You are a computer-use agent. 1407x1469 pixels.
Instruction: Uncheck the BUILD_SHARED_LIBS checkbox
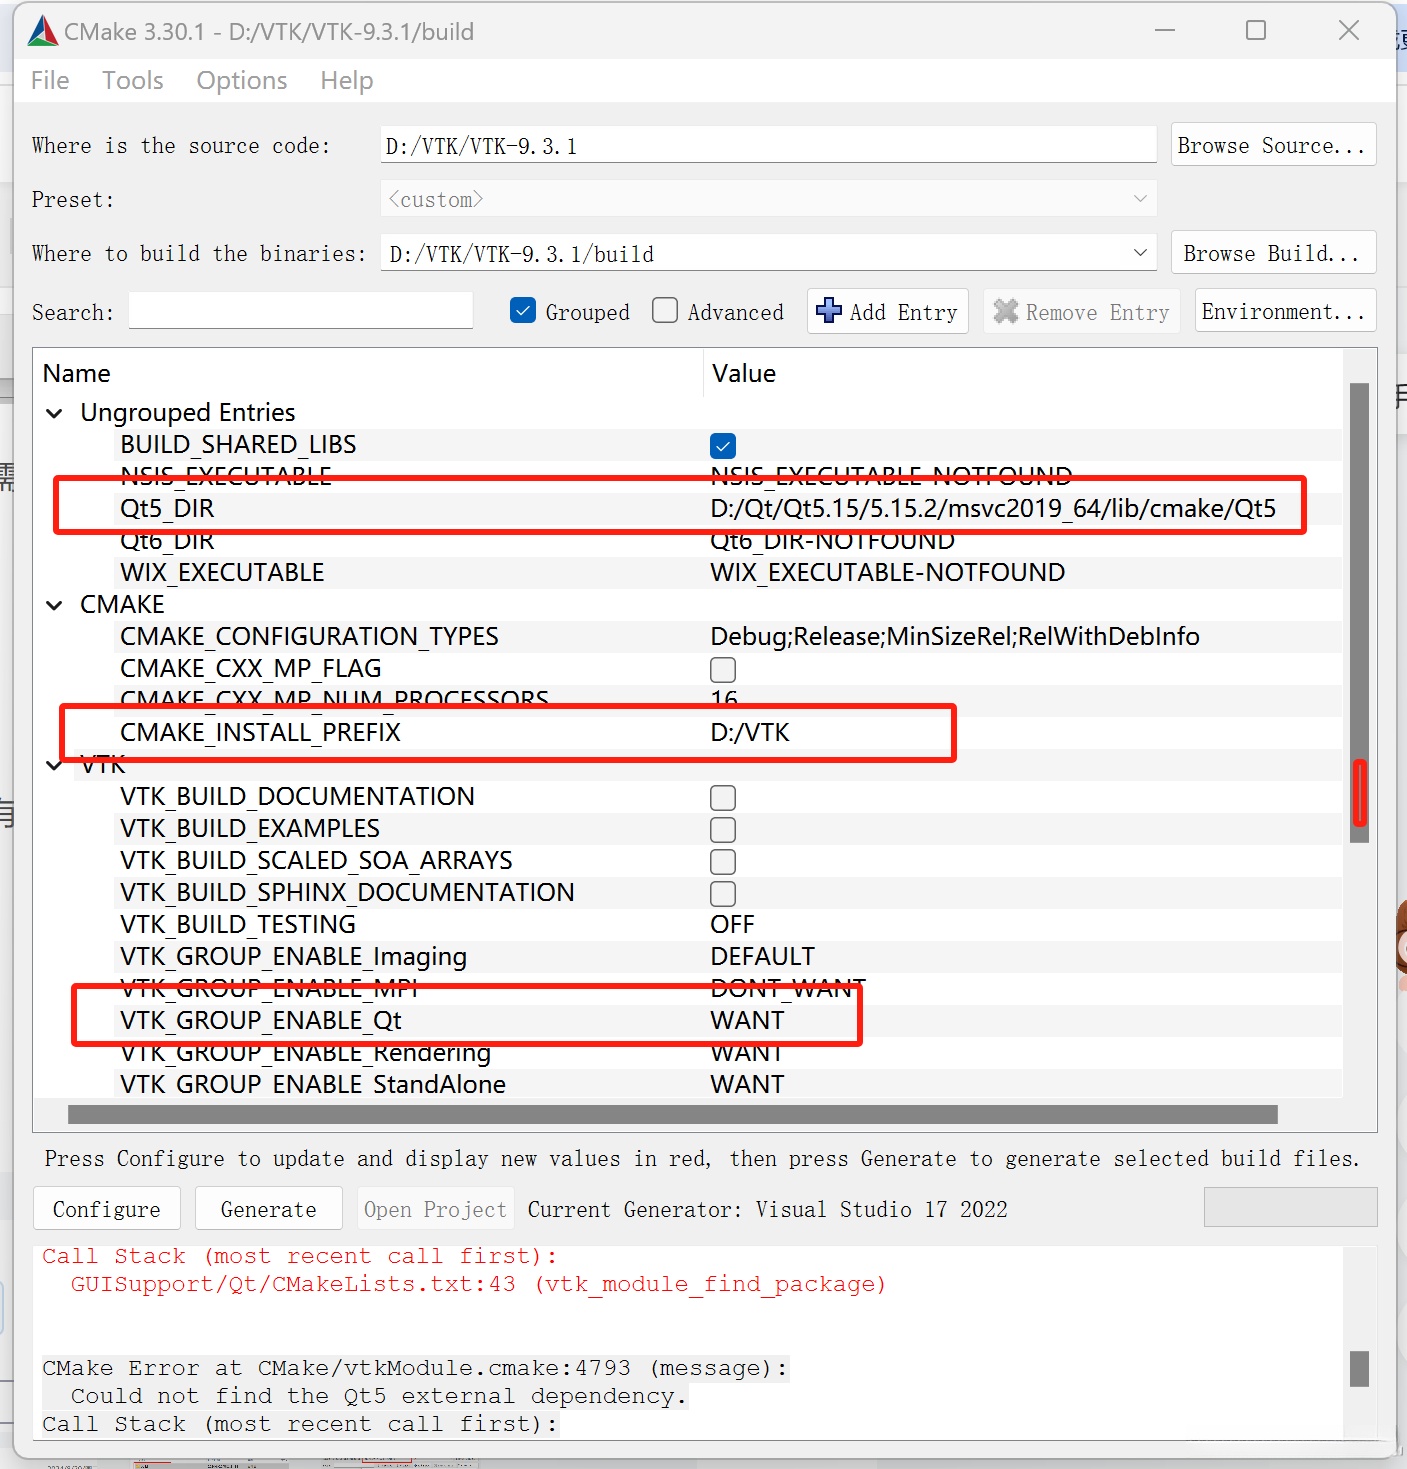click(x=723, y=445)
